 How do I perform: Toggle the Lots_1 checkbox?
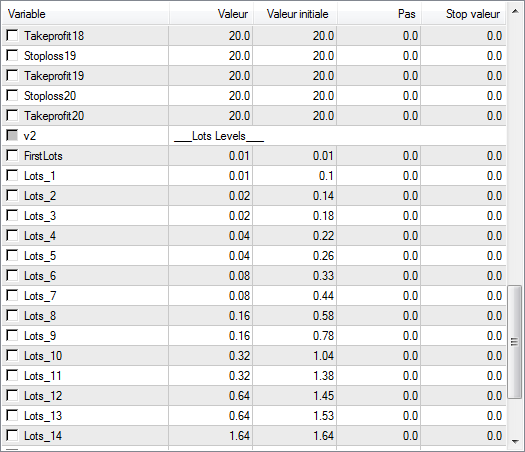point(12,176)
